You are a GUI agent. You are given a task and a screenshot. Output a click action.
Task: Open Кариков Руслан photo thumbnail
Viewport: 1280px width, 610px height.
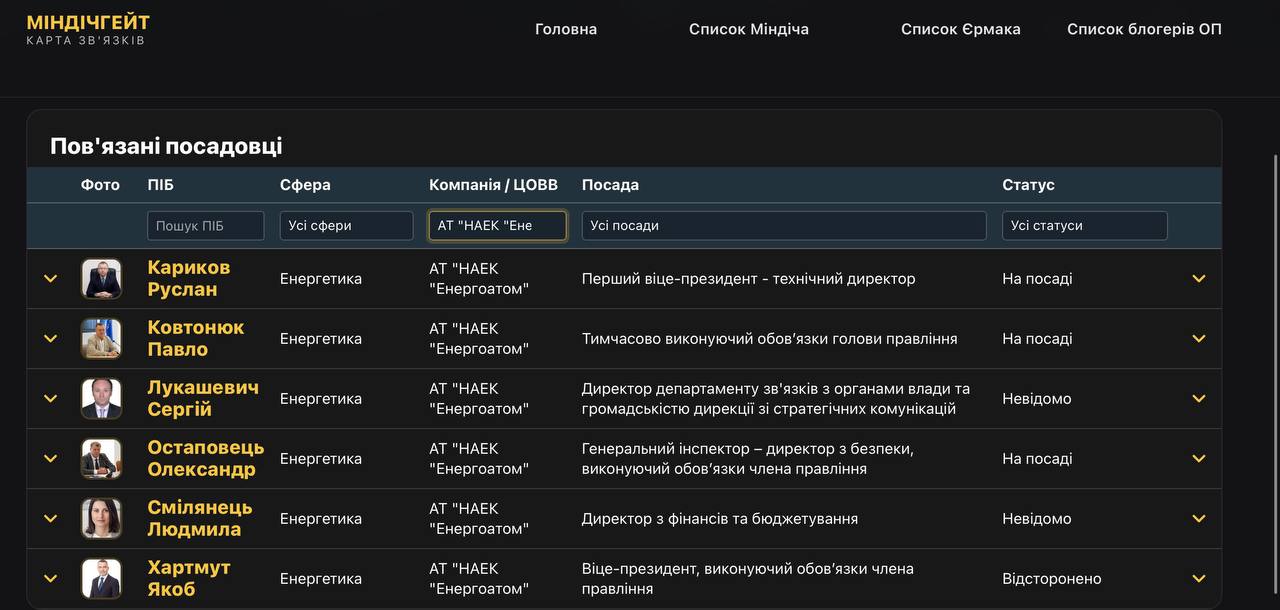coord(101,279)
